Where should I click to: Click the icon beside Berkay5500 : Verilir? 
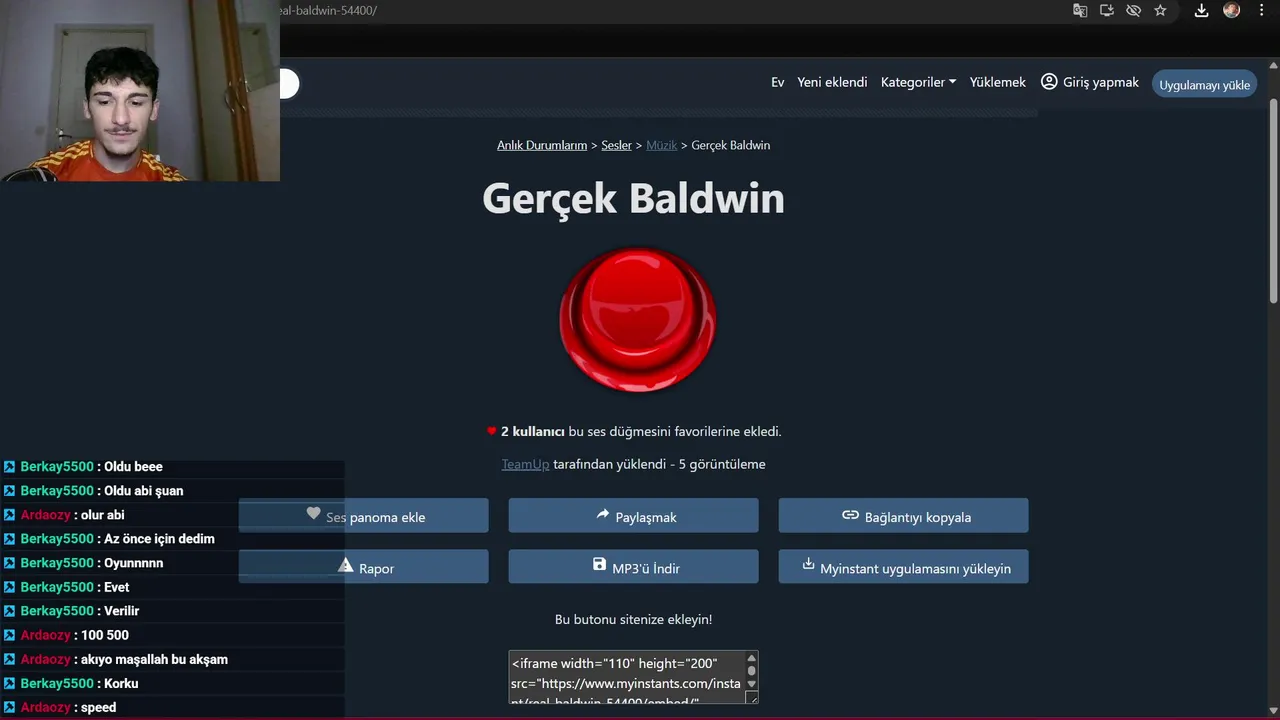click(x=9, y=611)
